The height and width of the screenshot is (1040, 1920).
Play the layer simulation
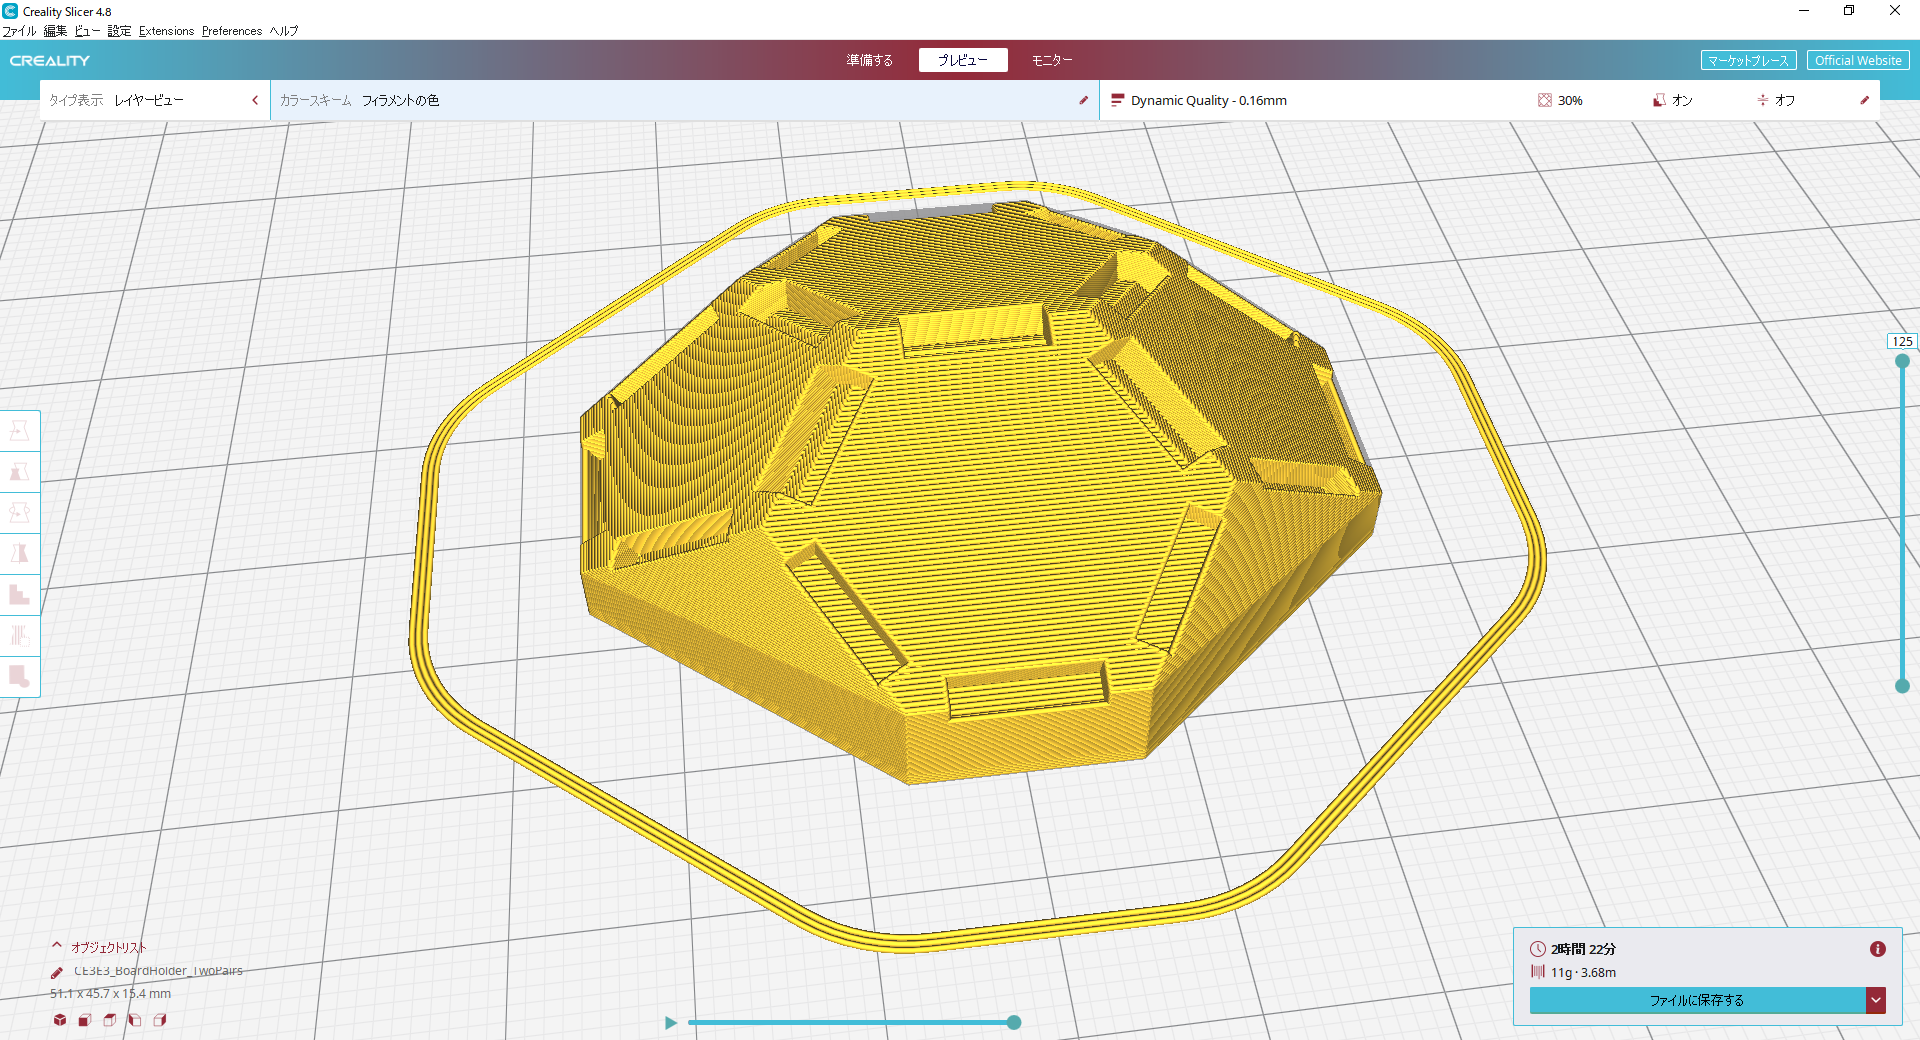tap(671, 1022)
